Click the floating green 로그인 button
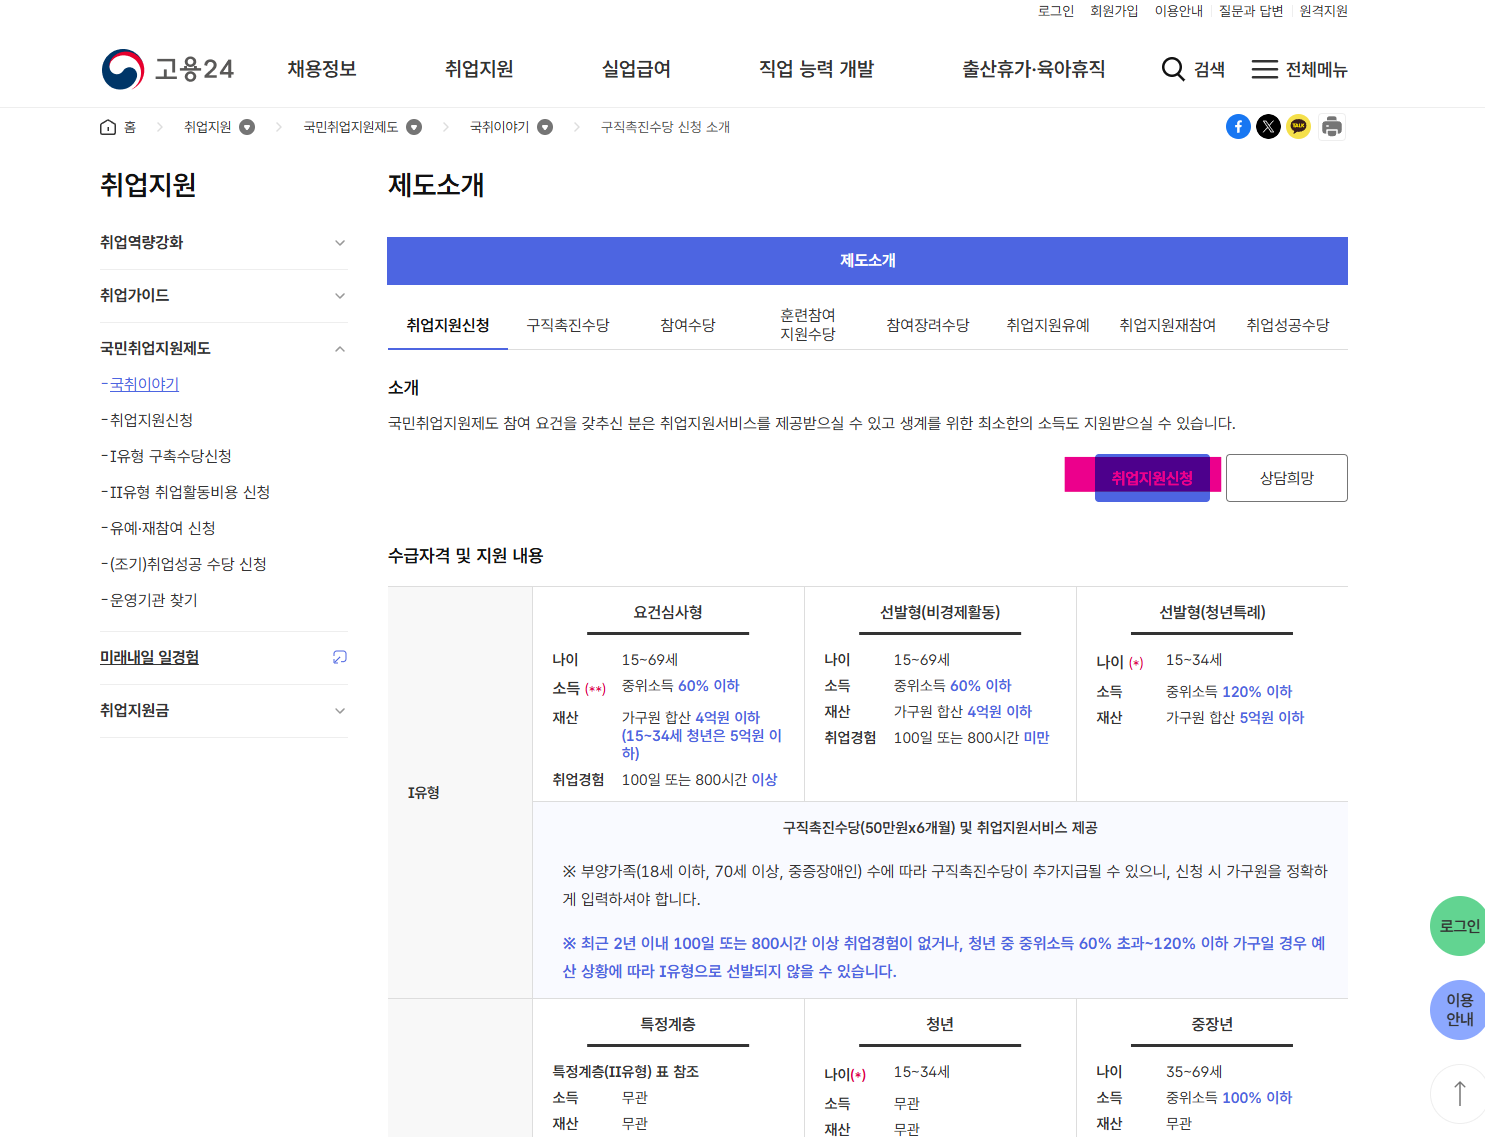Viewport: 1485px width, 1137px height. 1459,926
